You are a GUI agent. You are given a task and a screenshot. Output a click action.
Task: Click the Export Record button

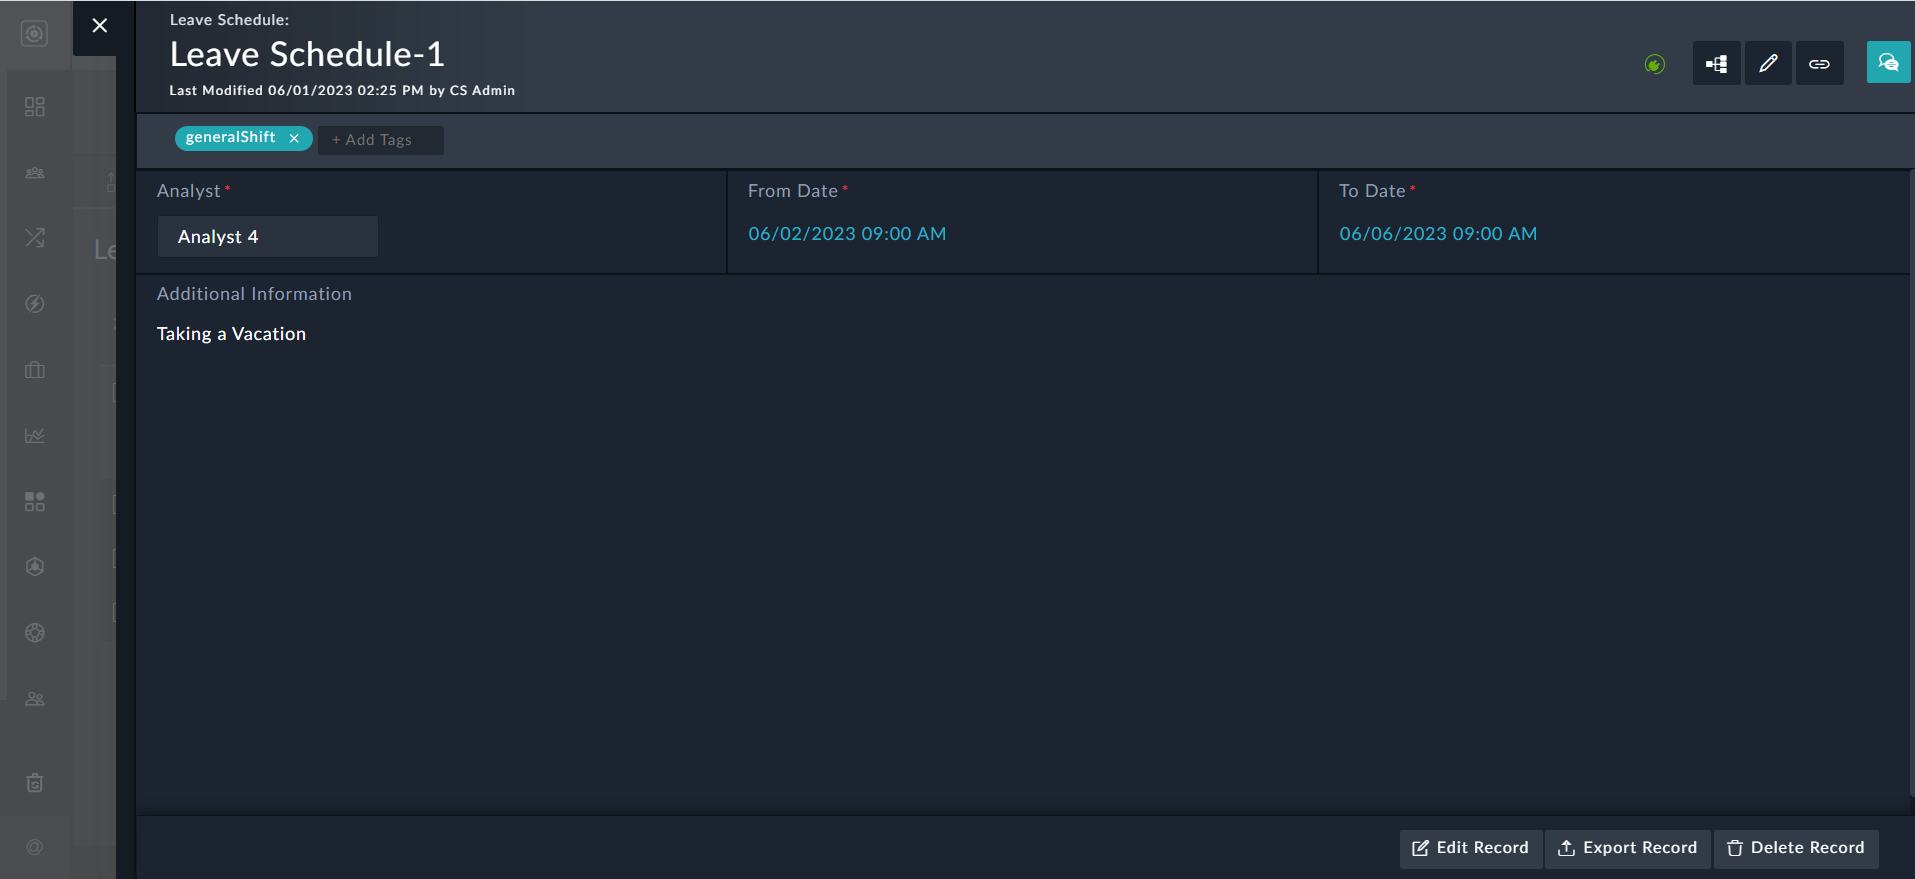tap(1628, 848)
